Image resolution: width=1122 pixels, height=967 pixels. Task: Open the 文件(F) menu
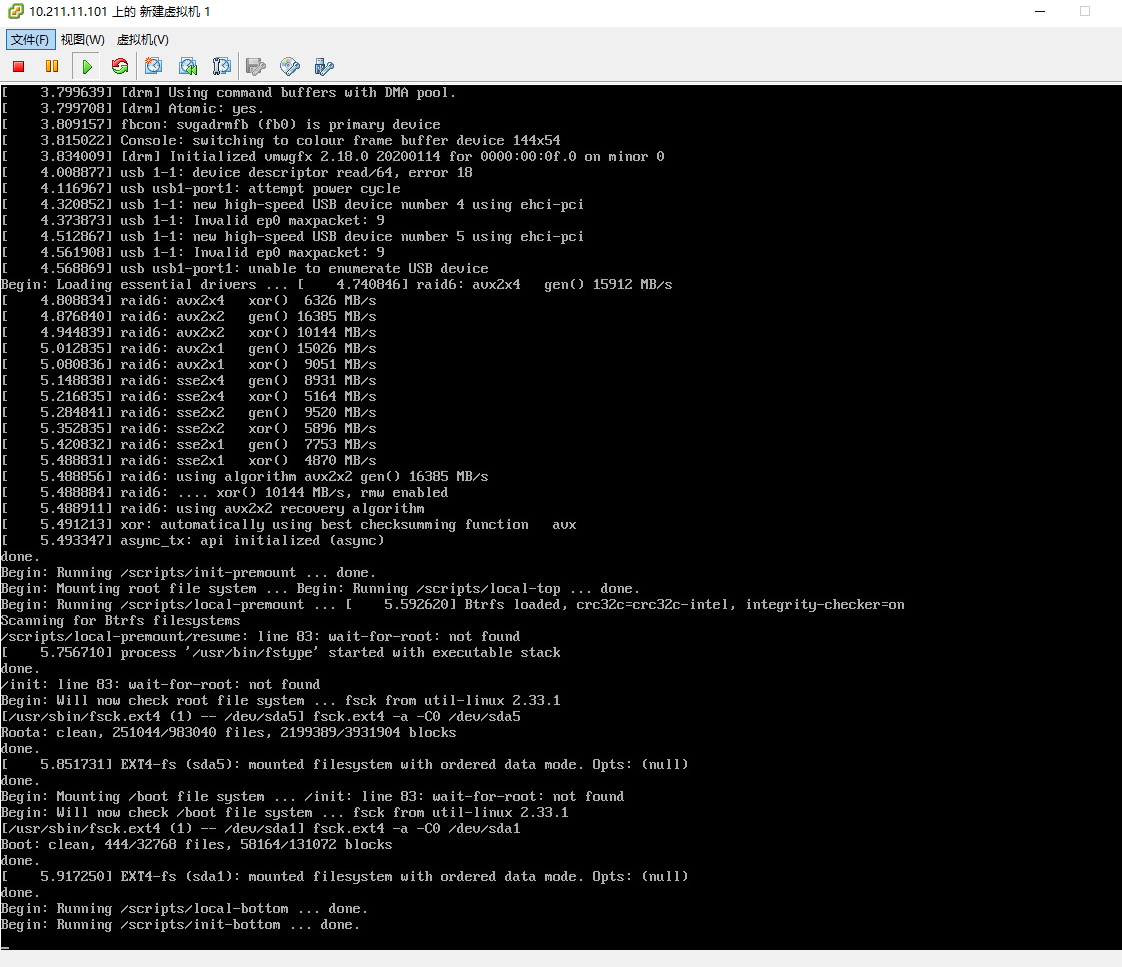(x=30, y=39)
